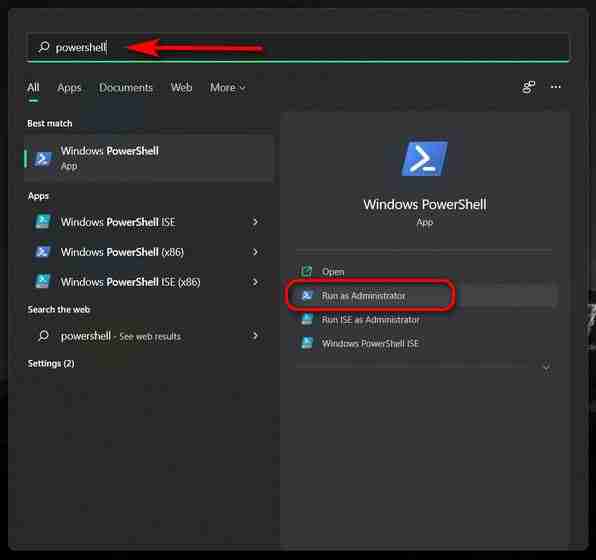Click the Windows PowerShell title in preview pane
Image resolution: width=596 pixels, height=560 pixels.
pos(425,205)
